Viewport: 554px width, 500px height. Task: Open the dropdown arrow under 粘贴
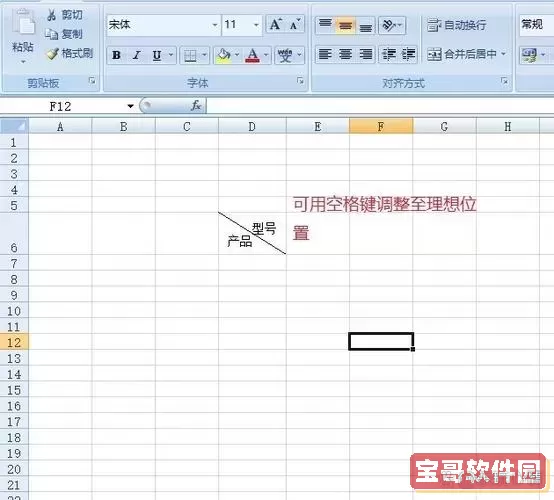(23, 62)
